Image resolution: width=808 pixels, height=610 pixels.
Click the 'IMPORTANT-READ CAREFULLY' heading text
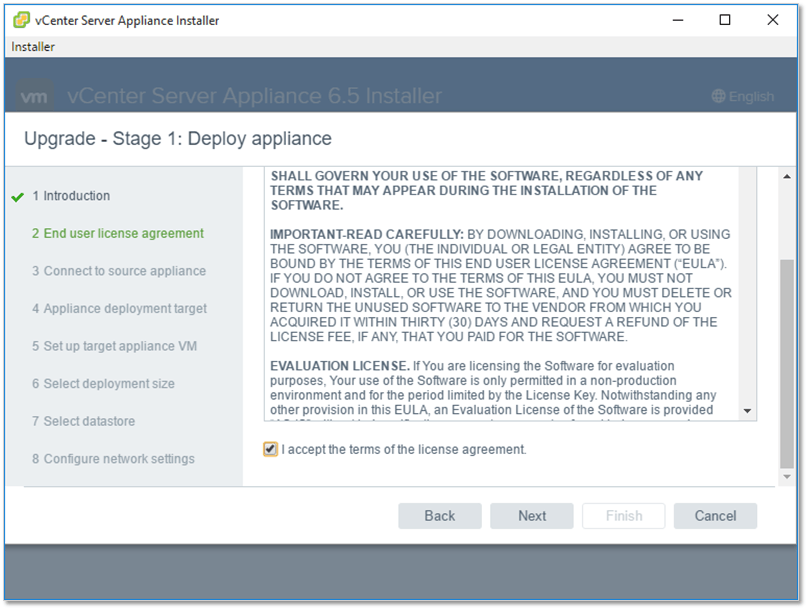click(367, 234)
